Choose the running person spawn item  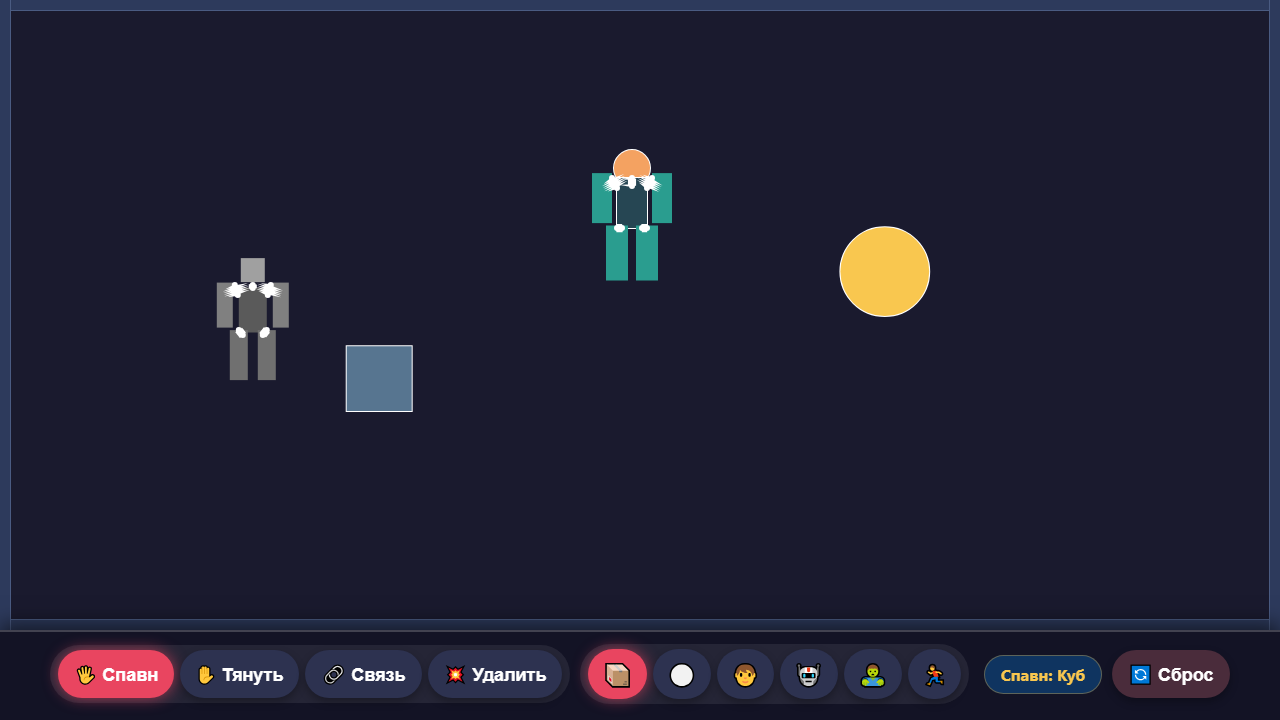(934, 675)
